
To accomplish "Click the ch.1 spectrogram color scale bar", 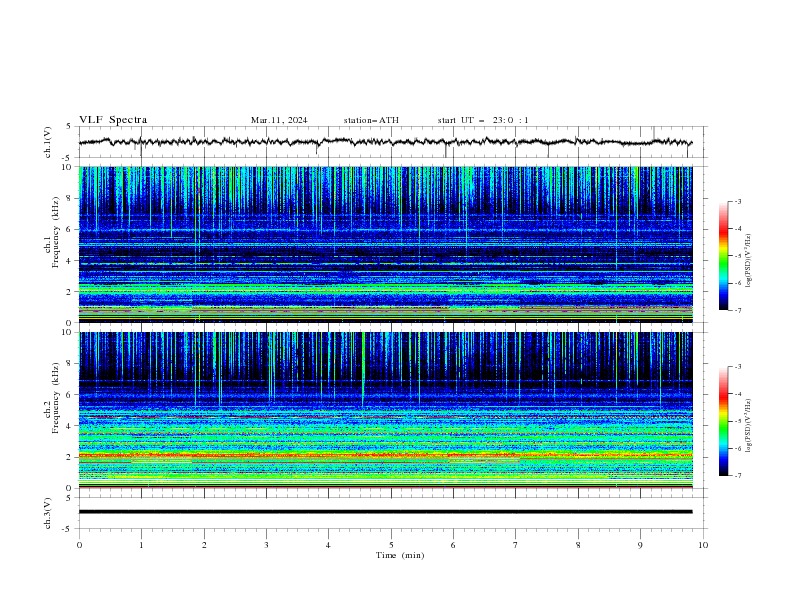I will coord(724,256).
